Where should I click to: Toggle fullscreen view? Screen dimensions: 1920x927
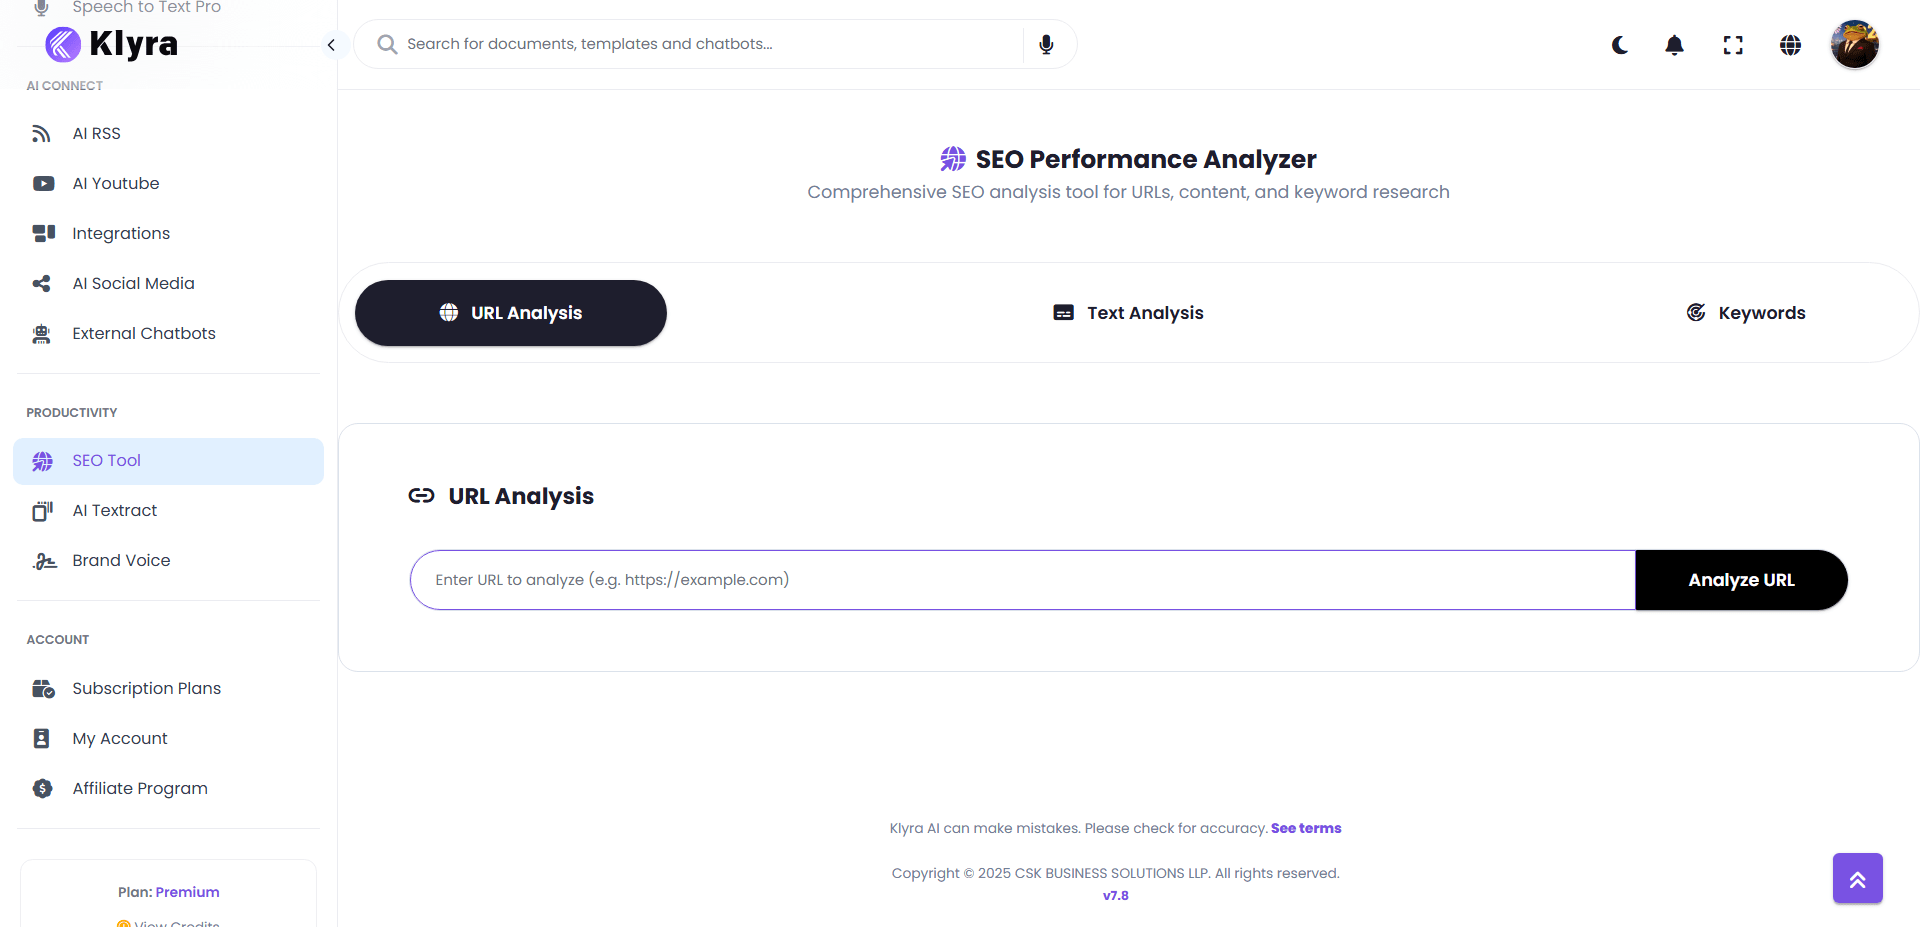click(x=1733, y=45)
